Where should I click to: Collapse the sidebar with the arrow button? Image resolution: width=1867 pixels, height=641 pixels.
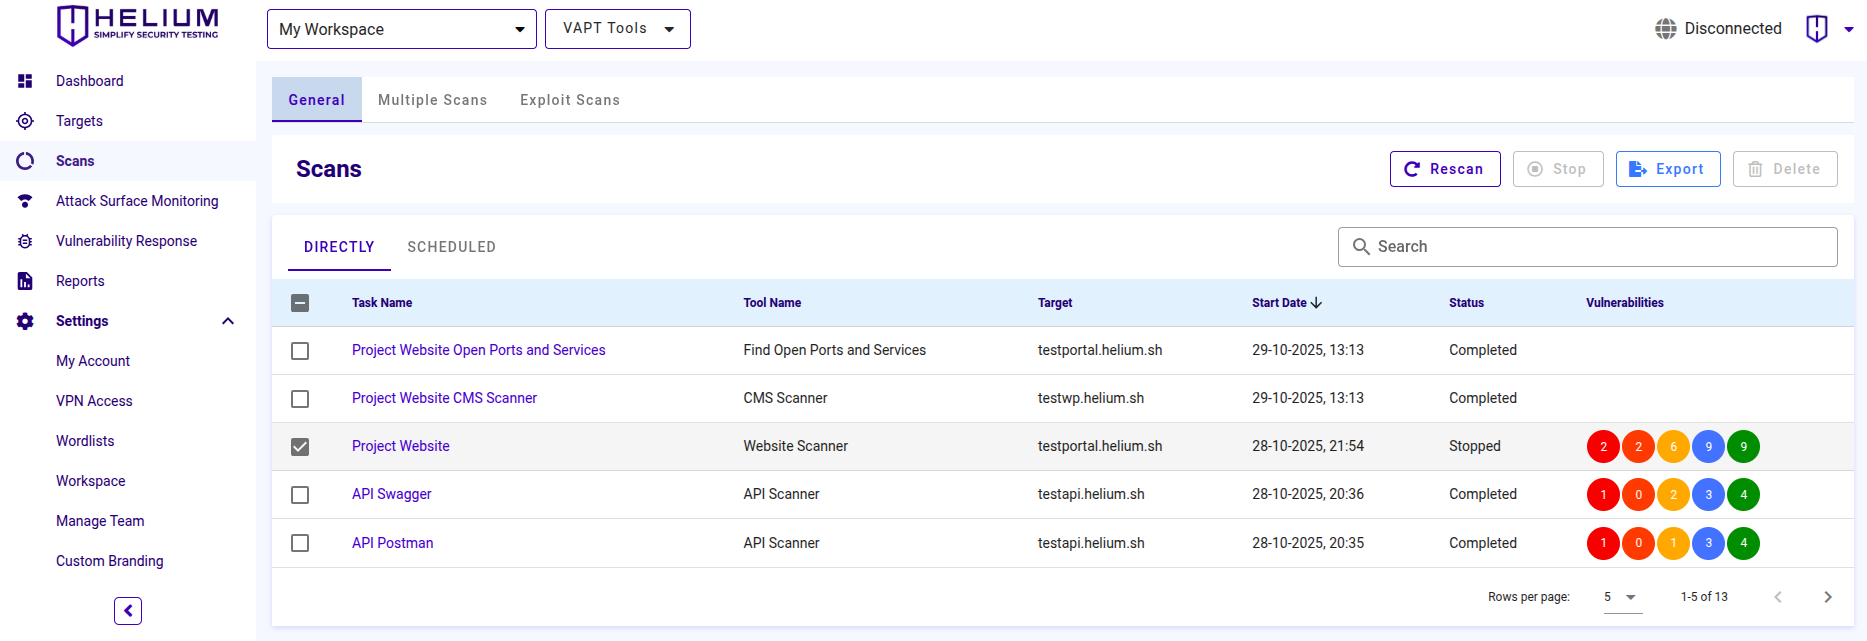pyautogui.click(x=128, y=611)
